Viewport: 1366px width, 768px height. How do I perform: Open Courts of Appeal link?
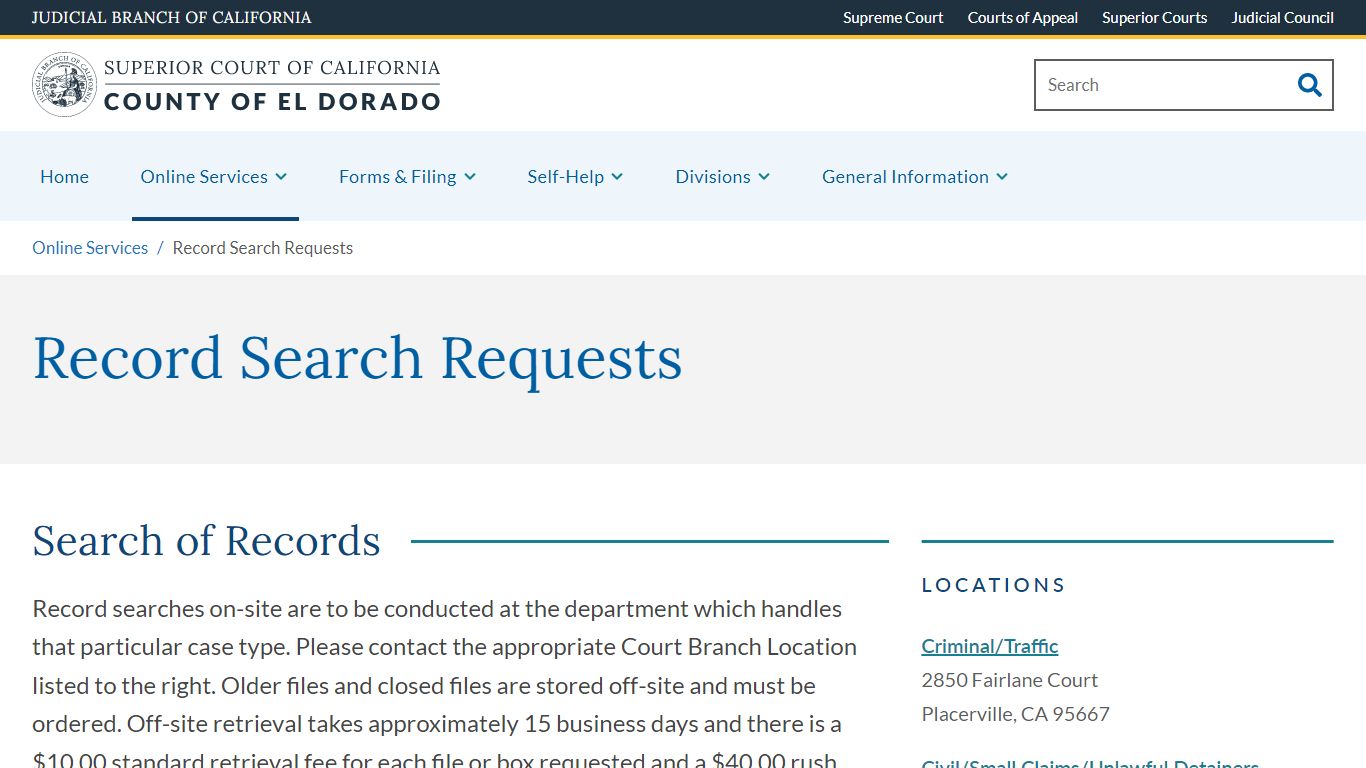pyautogui.click(x=1022, y=18)
